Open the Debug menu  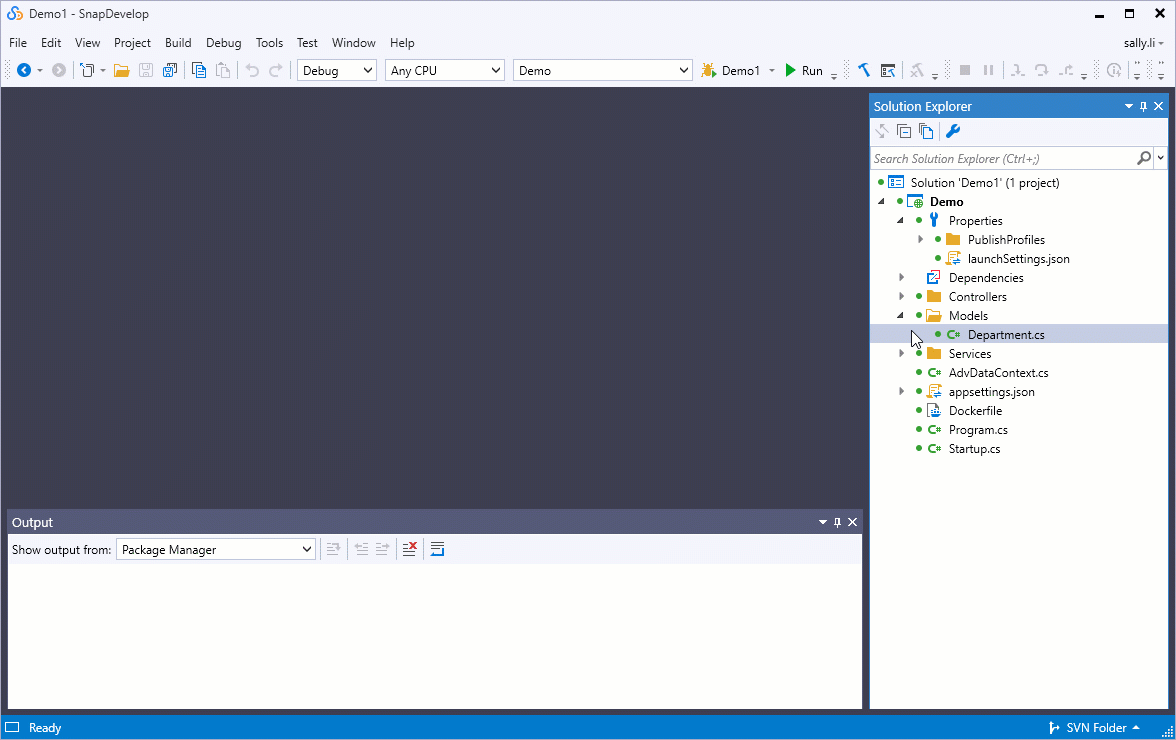(224, 43)
